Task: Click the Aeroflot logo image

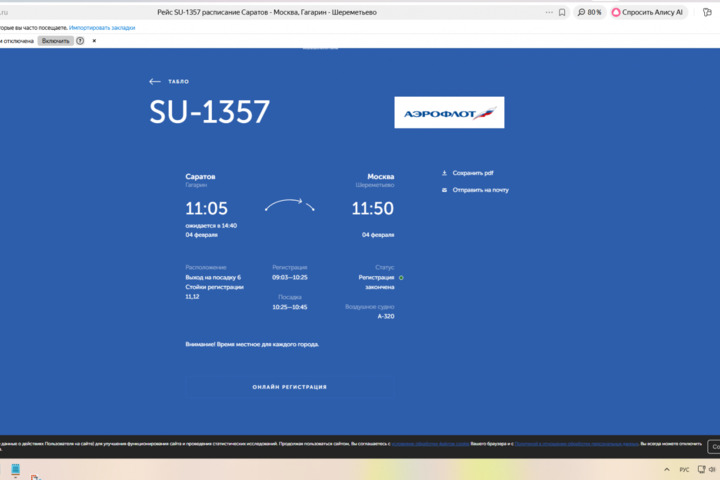Action: tap(449, 112)
